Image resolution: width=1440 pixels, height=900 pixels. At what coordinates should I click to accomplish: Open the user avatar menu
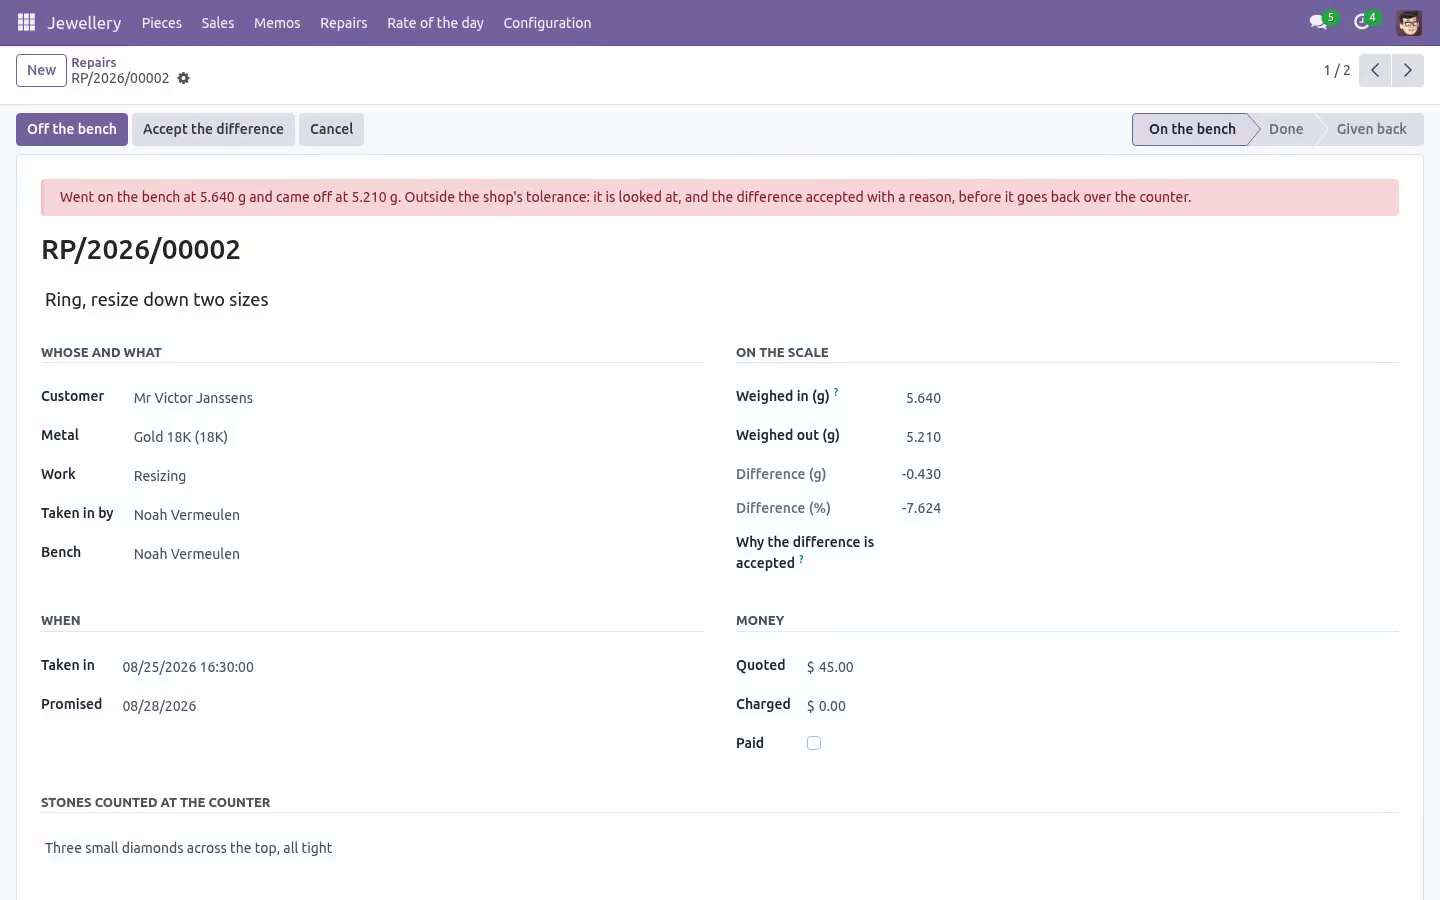[x=1409, y=22]
